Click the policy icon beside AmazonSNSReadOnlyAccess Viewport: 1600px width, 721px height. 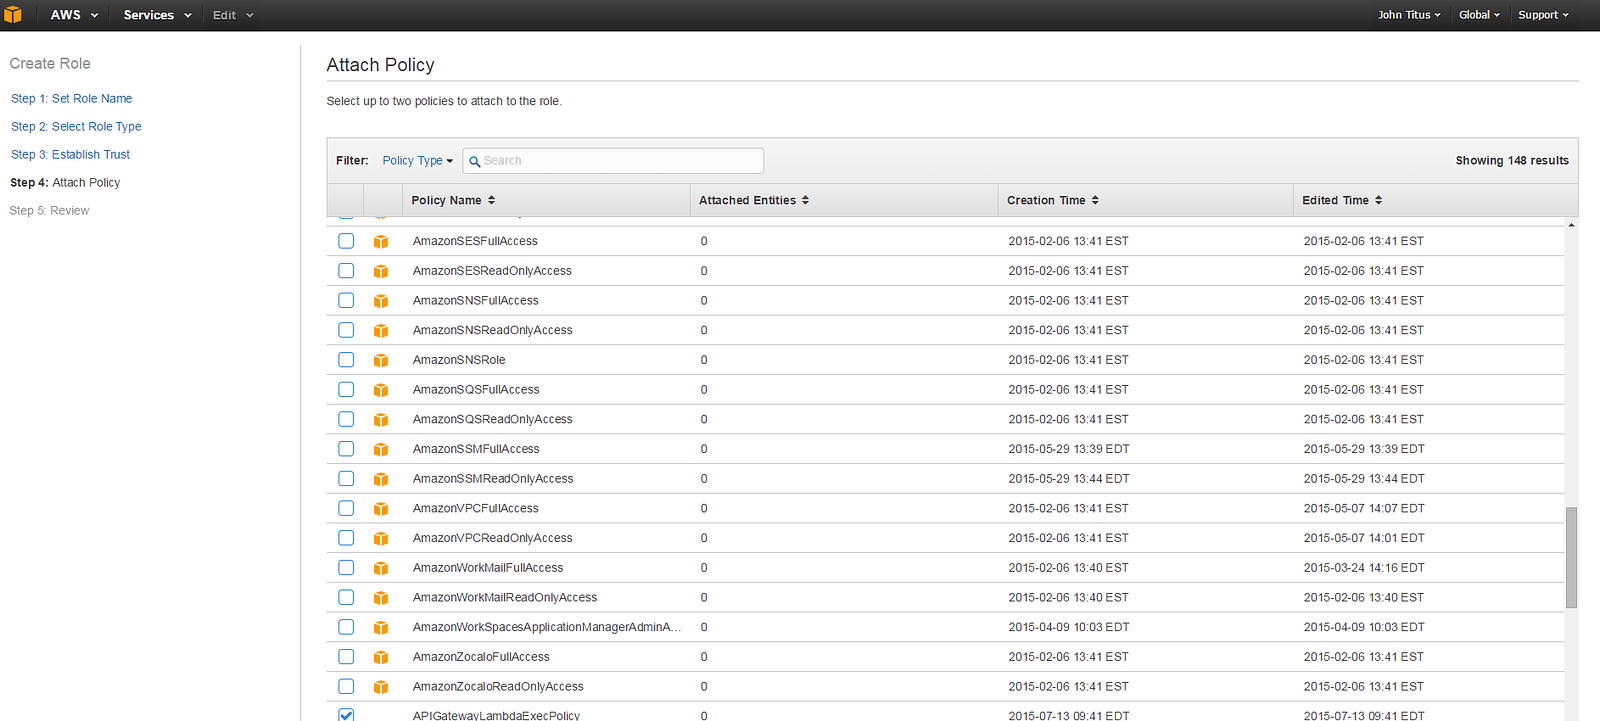381,330
